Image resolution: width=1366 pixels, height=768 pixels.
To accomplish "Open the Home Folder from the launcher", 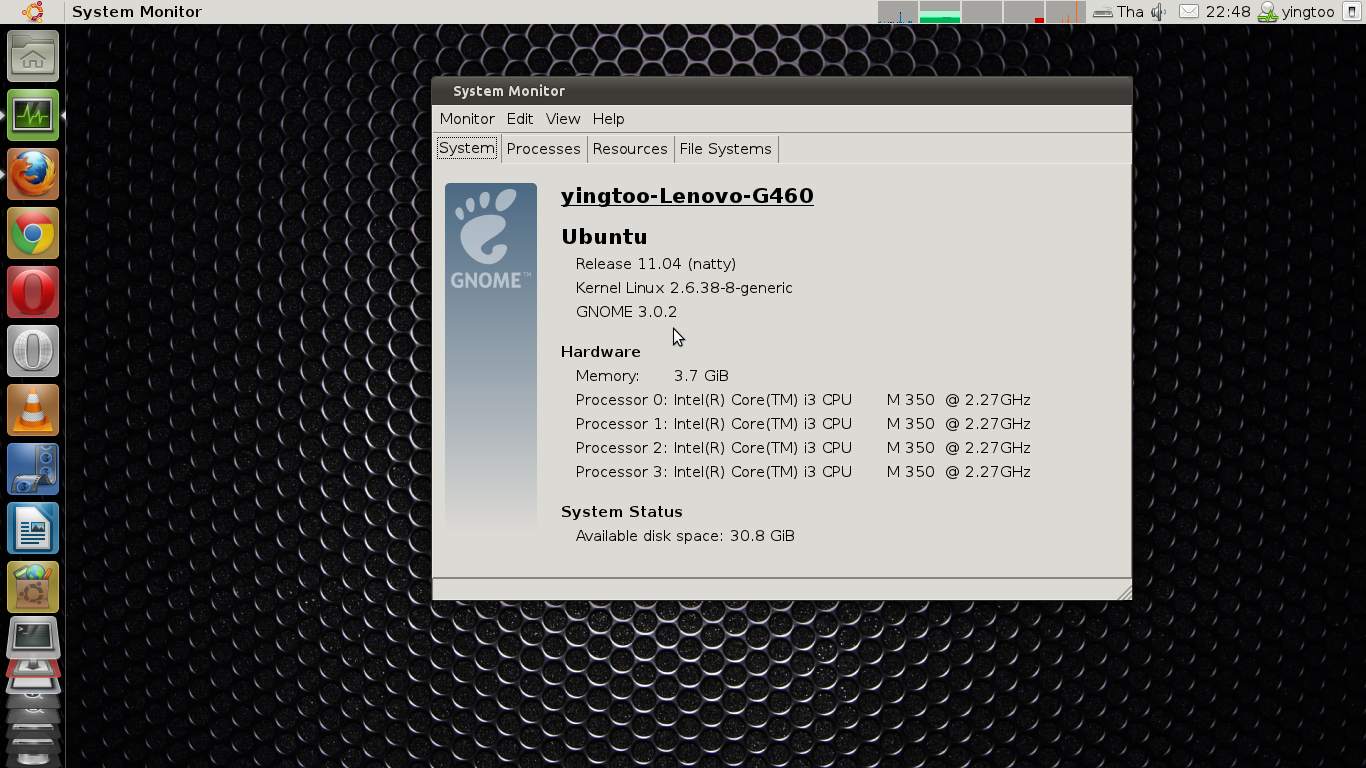I will coord(33,56).
